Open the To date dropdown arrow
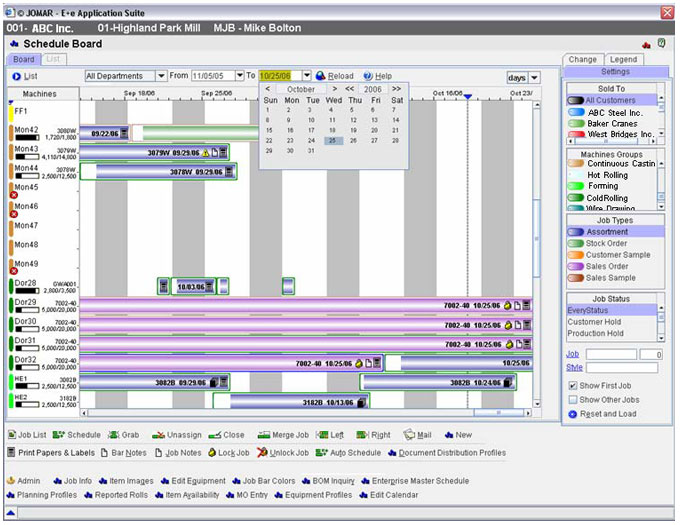 (x=307, y=76)
